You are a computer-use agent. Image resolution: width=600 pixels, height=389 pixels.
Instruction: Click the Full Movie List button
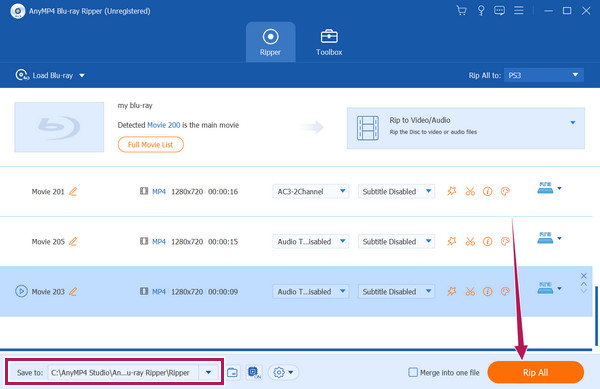point(150,145)
